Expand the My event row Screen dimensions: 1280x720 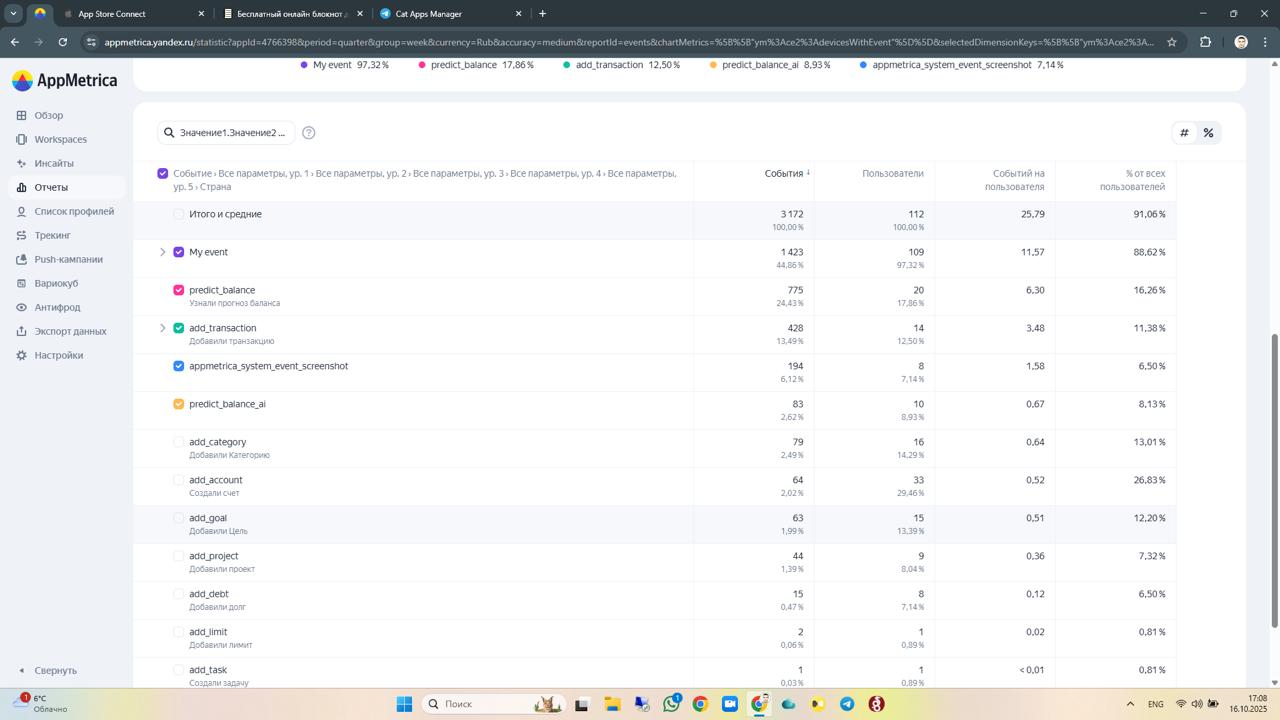[163, 252]
